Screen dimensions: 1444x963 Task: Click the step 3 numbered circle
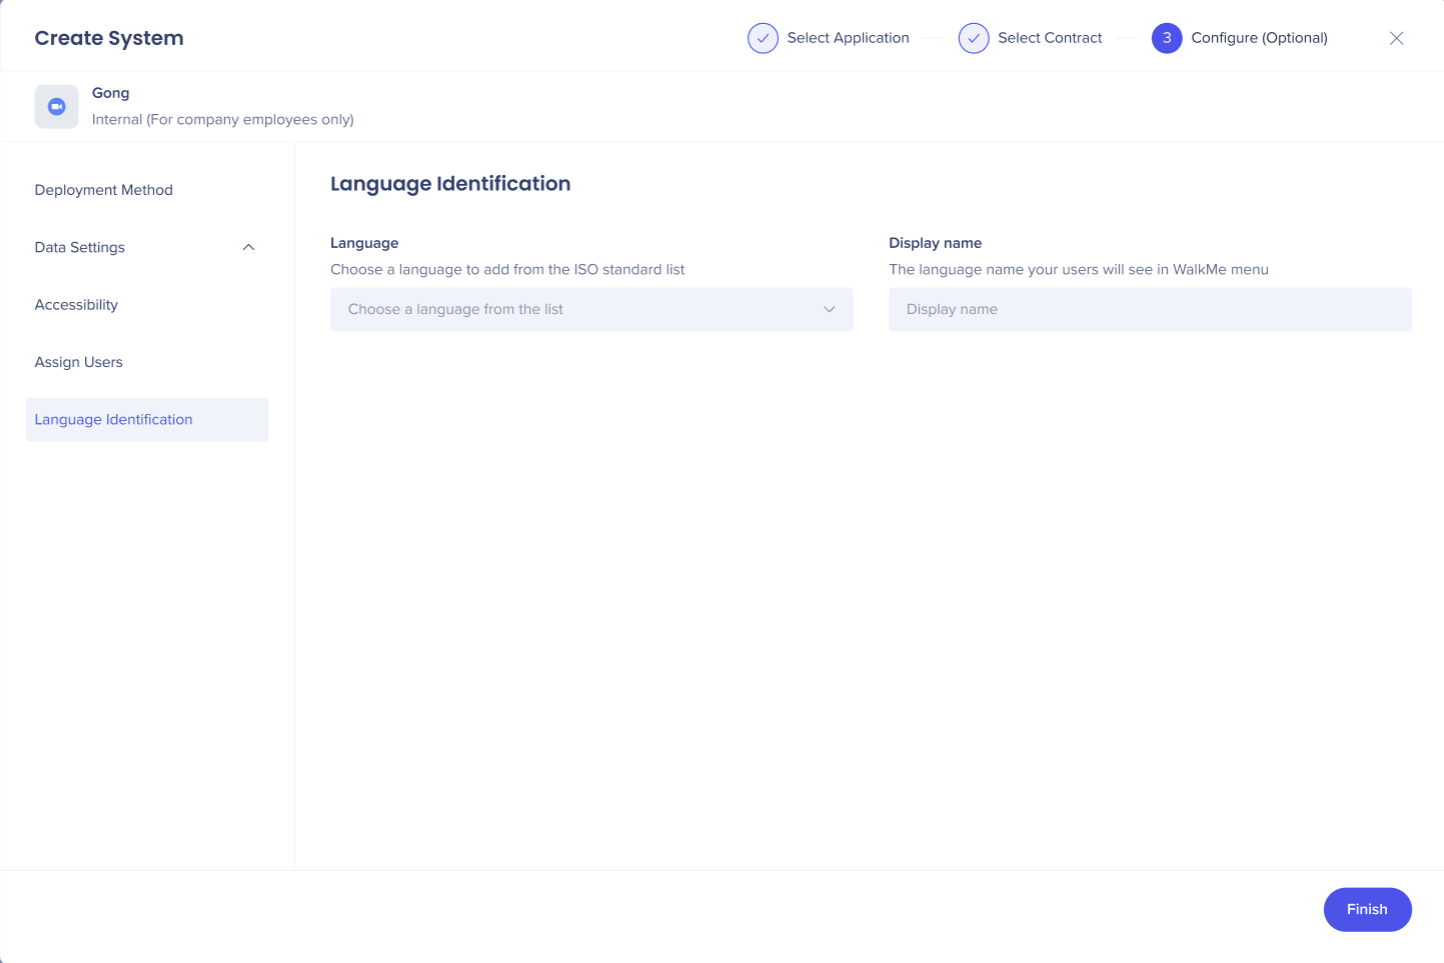click(1166, 38)
